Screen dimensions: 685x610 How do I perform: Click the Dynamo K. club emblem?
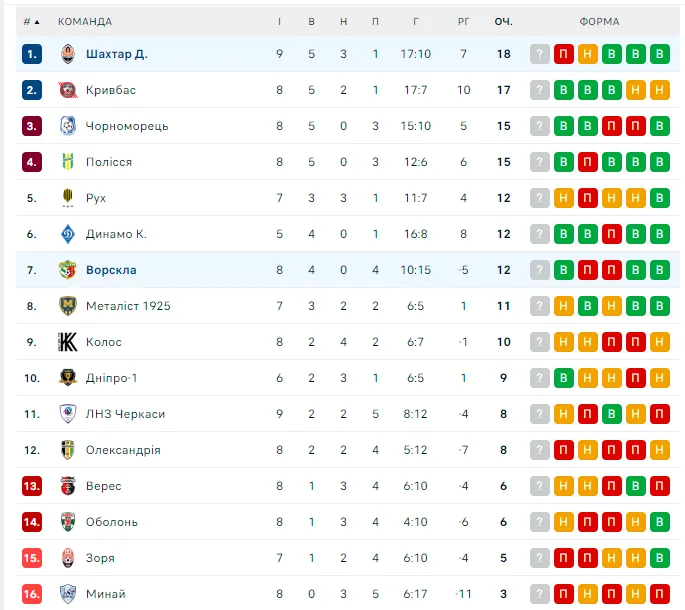[68, 234]
